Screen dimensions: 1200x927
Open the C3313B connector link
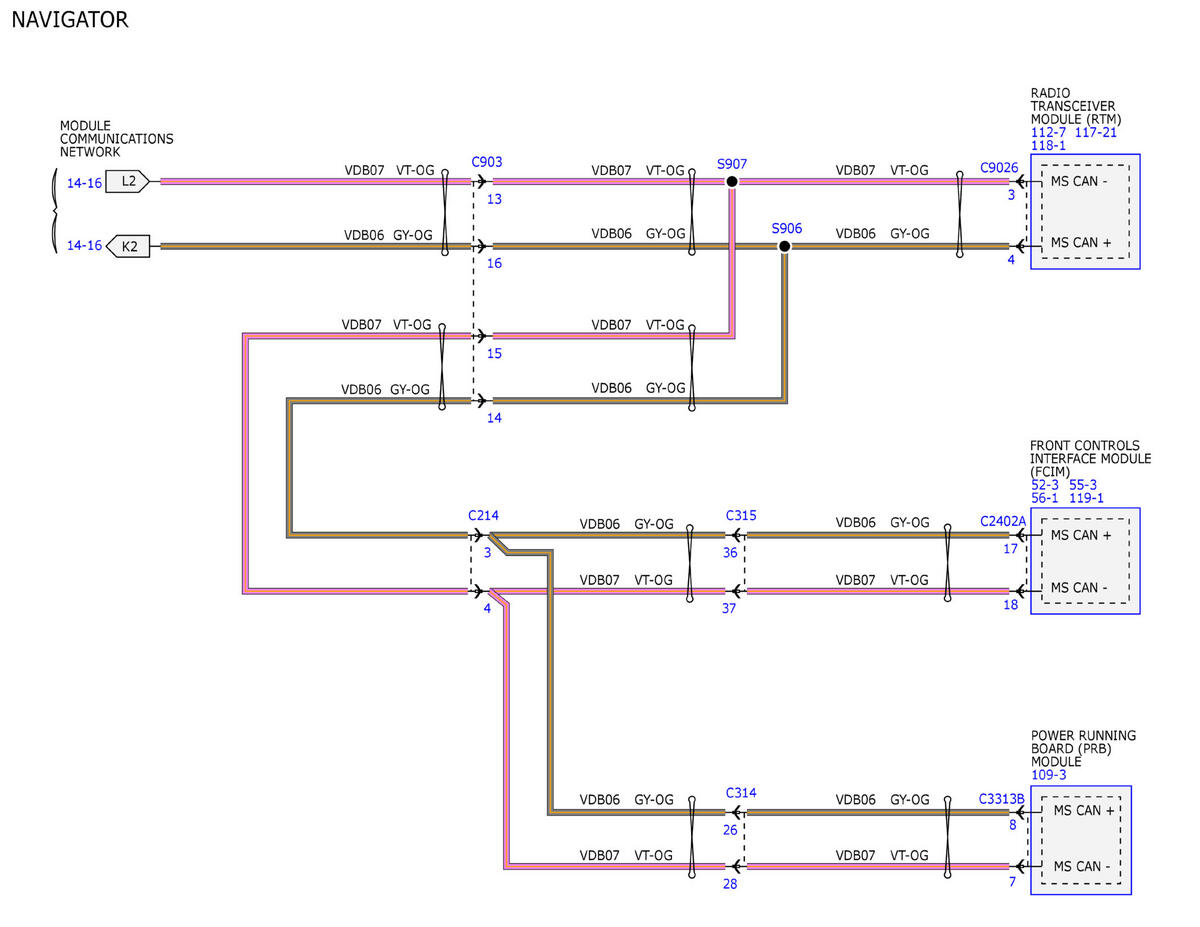point(1002,799)
